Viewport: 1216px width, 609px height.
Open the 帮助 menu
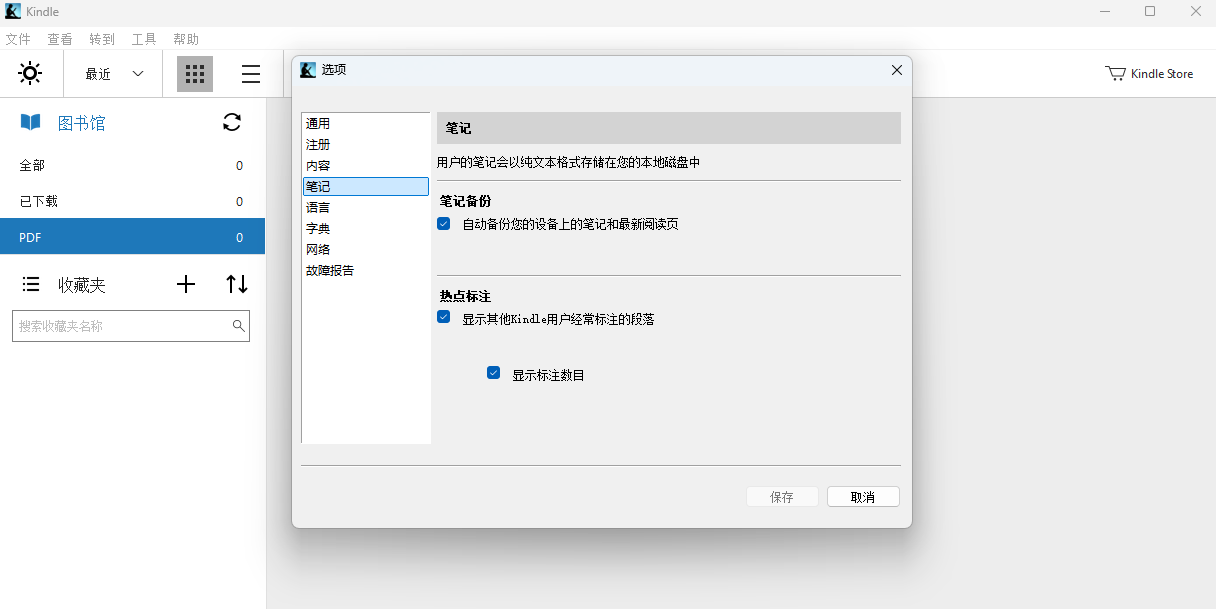point(185,38)
